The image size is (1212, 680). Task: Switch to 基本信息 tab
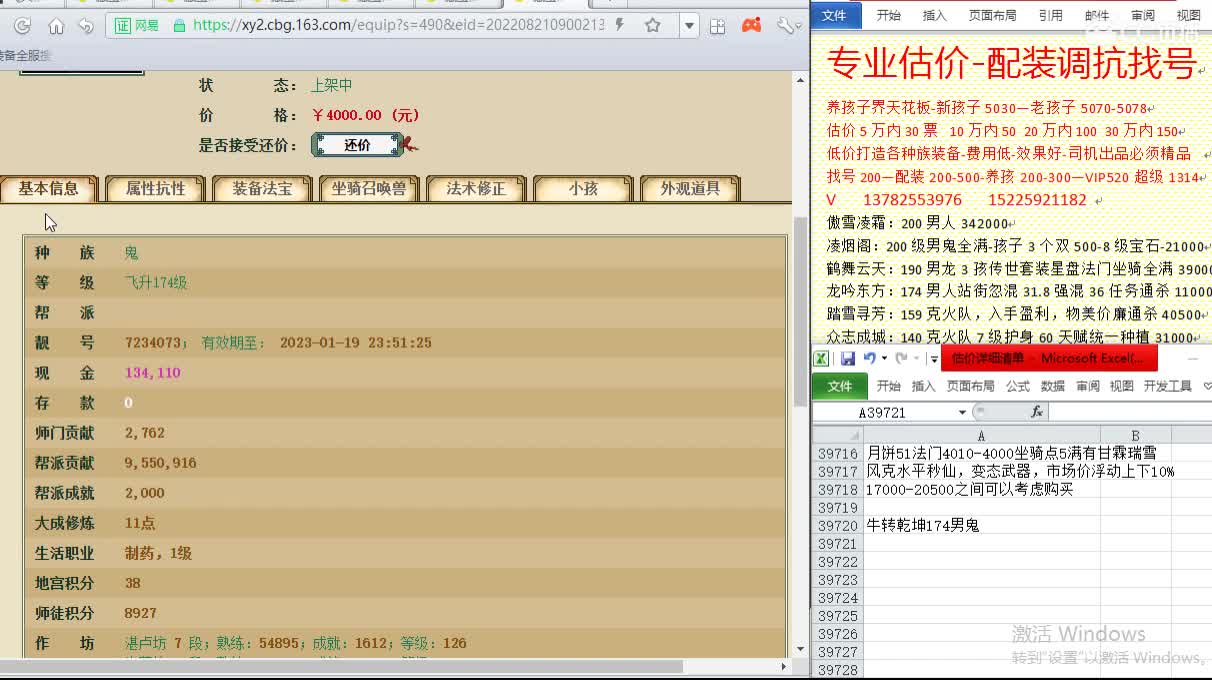pos(48,188)
